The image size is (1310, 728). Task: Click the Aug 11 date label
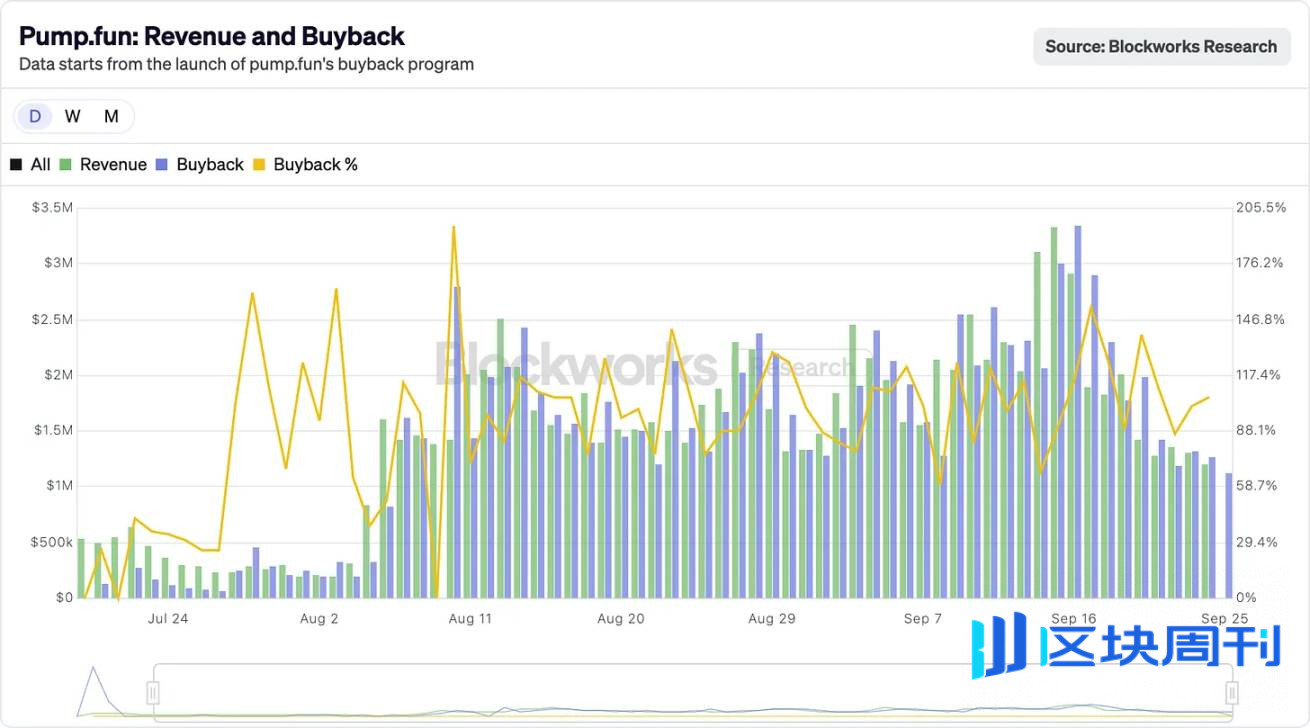[470, 618]
